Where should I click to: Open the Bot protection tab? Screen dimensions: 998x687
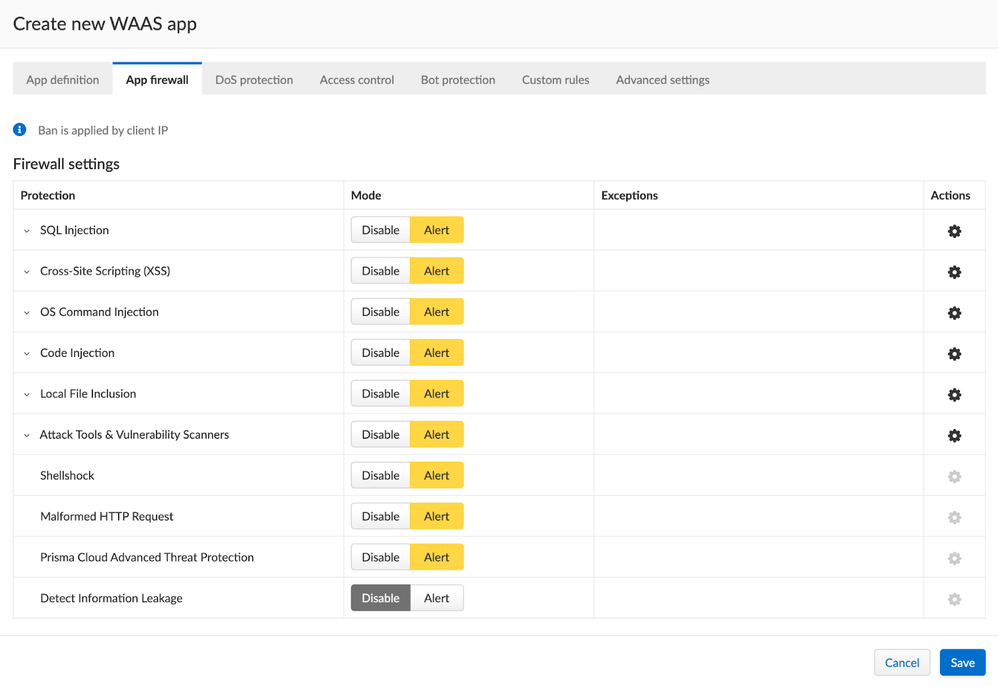coord(457,80)
